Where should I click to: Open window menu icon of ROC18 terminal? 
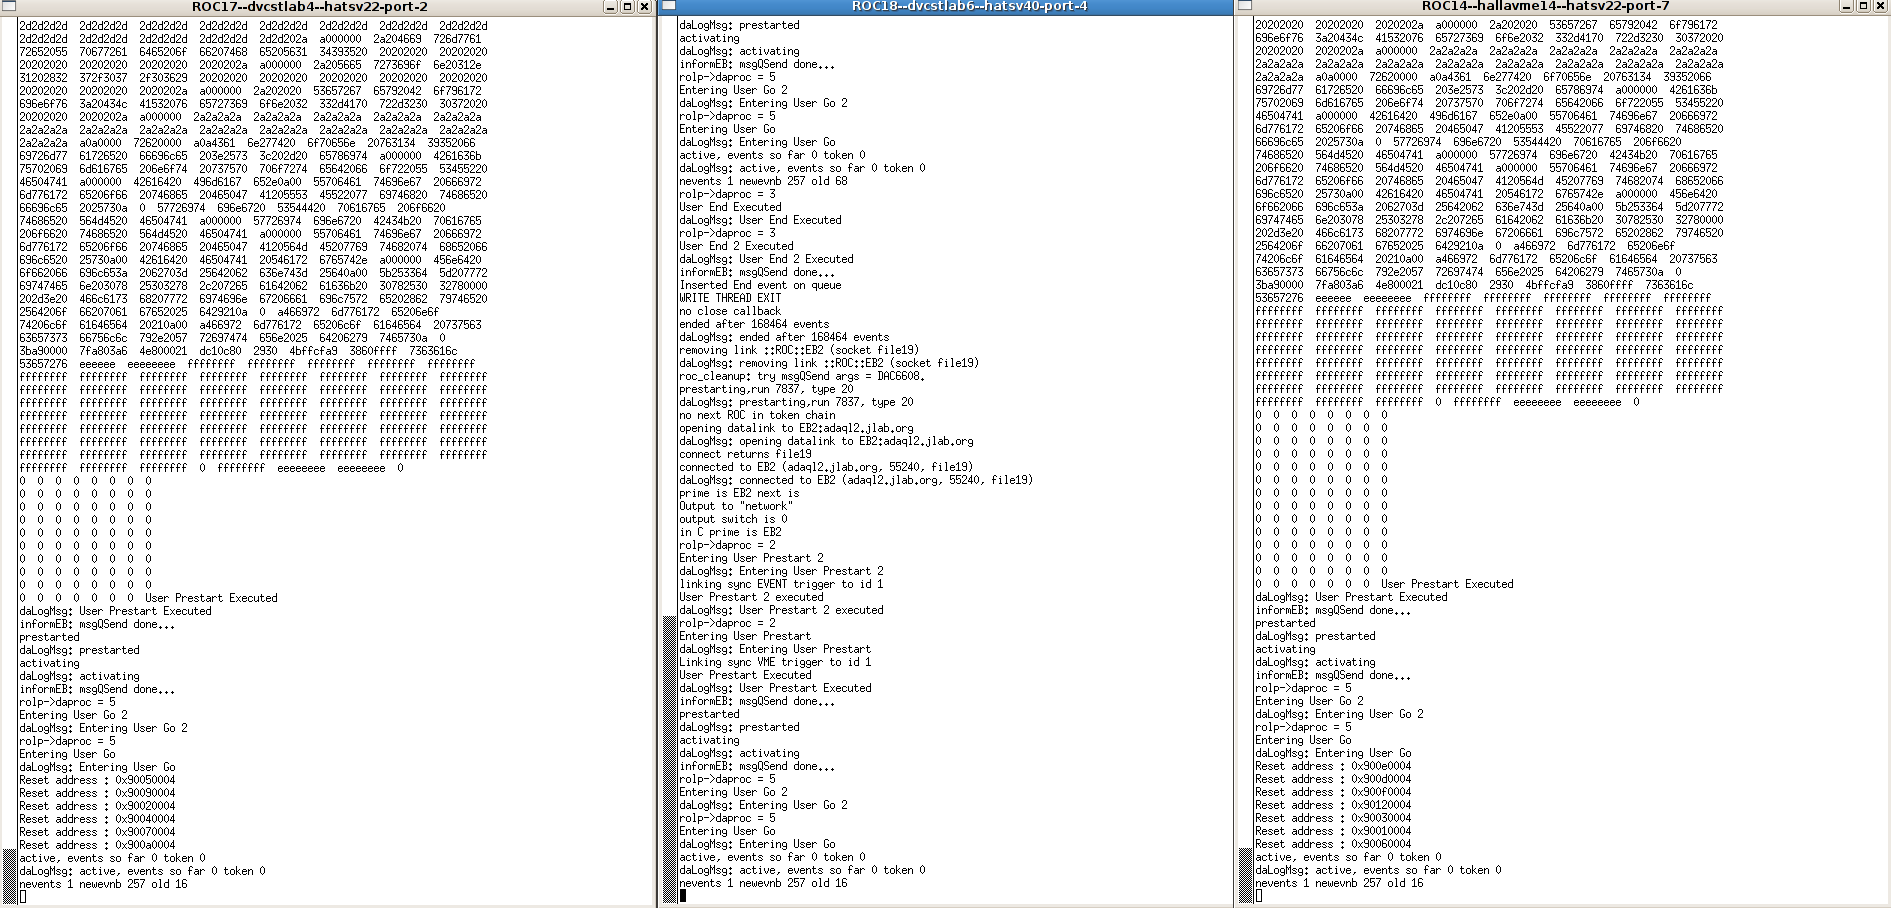[669, 6]
